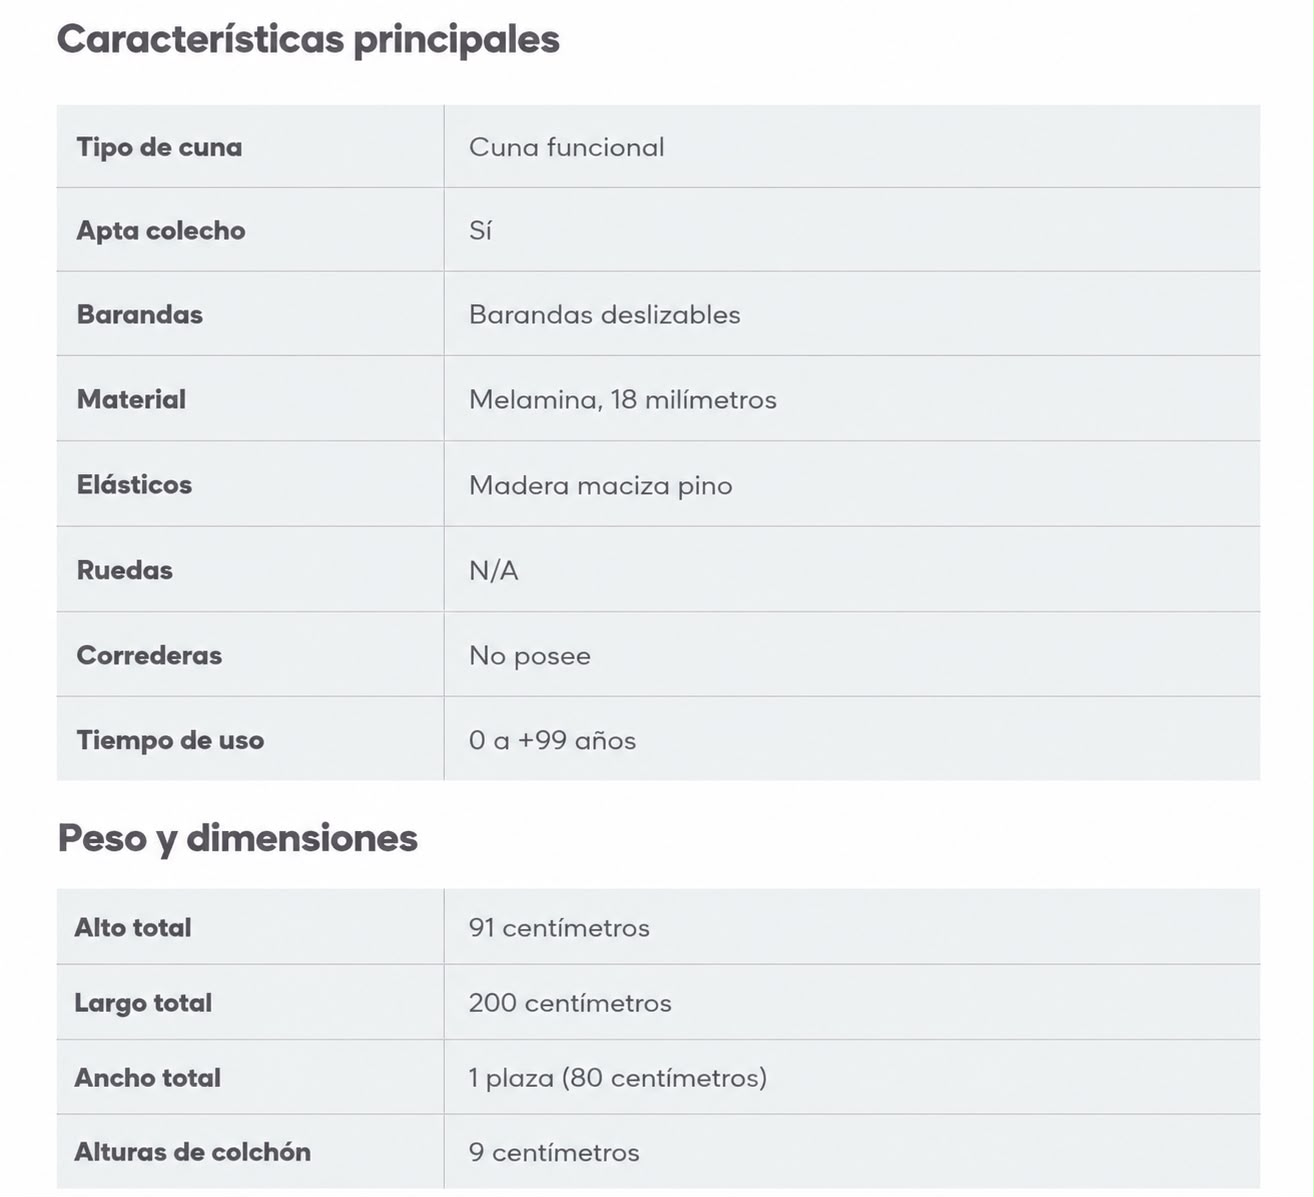Image resolution: width=1314 pixels, height=1197 pixels.
Task: Click the Barandas deslizables value
Action: tap(604, 315)
